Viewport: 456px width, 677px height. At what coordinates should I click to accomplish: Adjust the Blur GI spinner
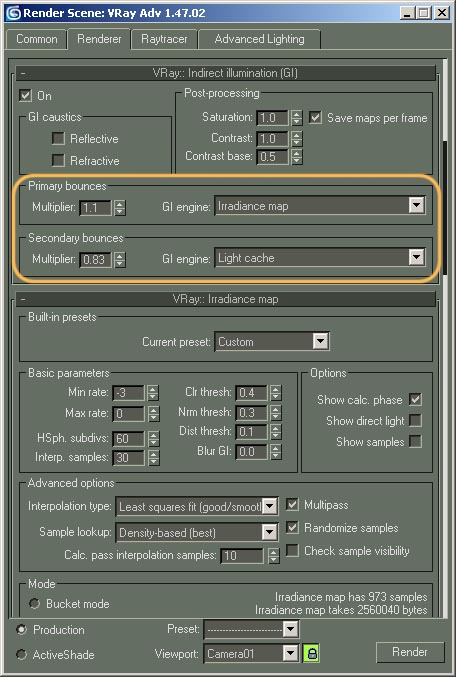(276, 452)
